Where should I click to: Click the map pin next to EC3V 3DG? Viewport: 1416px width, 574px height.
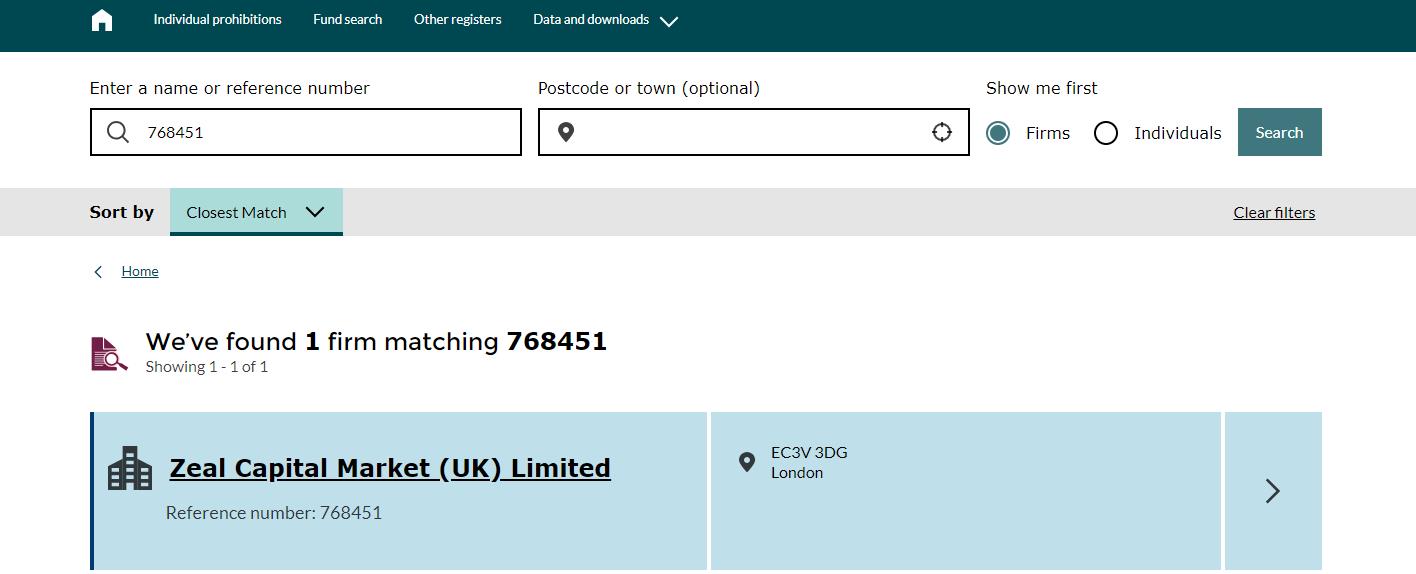(747, 462)
